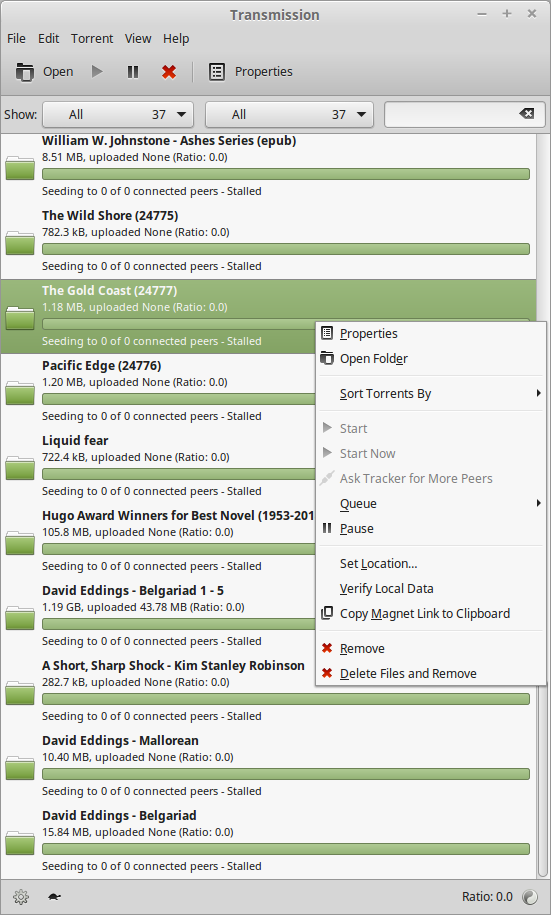
Task: Select the Hugo Award Winners for Best Novel title
Action: click(x=179, y=516)
